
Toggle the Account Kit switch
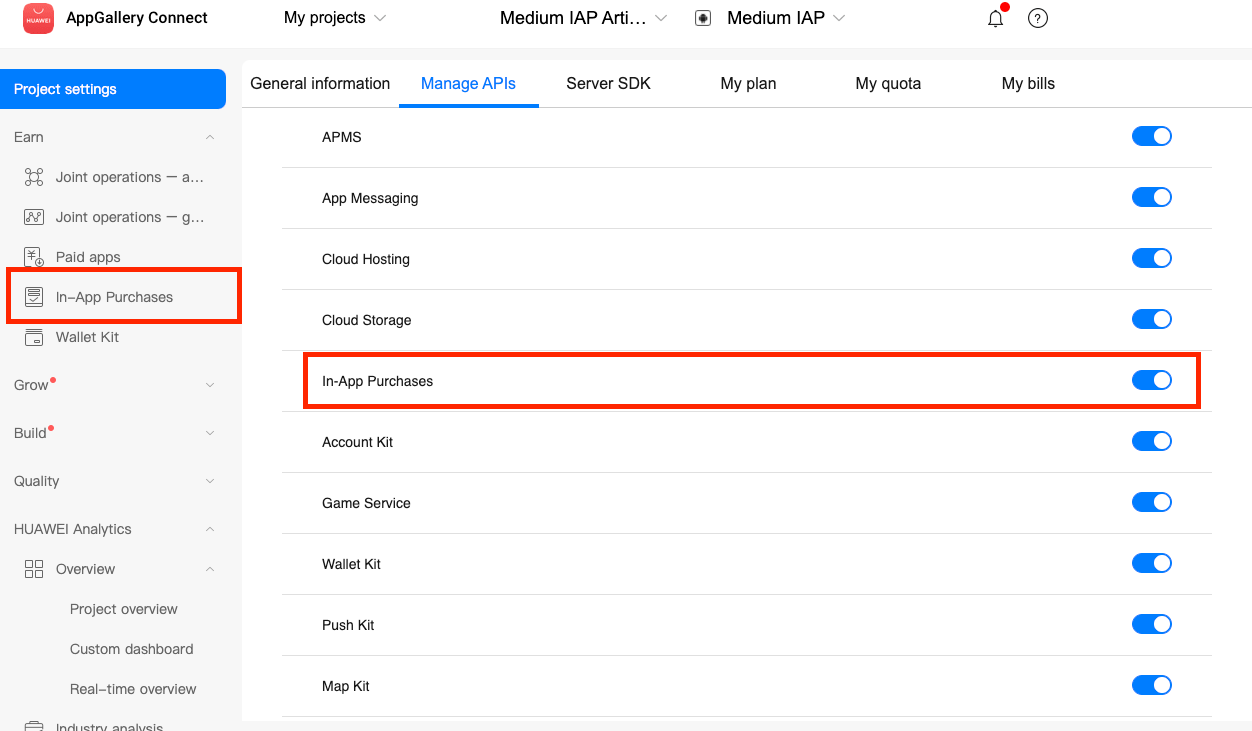1152,441
